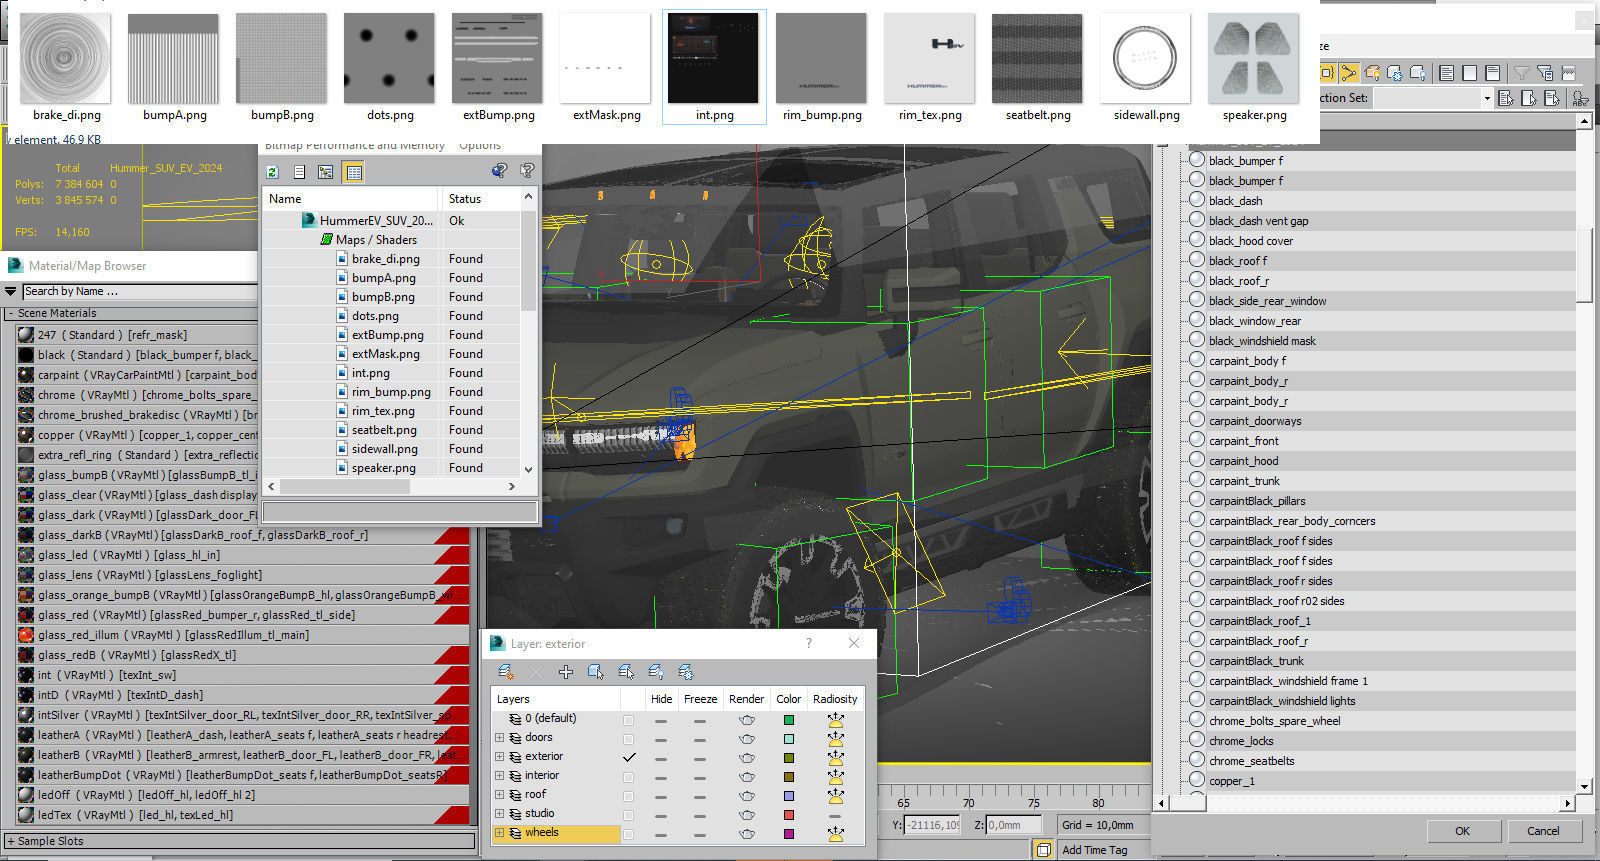This screenshot has height=861, width=1600.
Task: Click the Add Time Tag button
Action: 1094,850
